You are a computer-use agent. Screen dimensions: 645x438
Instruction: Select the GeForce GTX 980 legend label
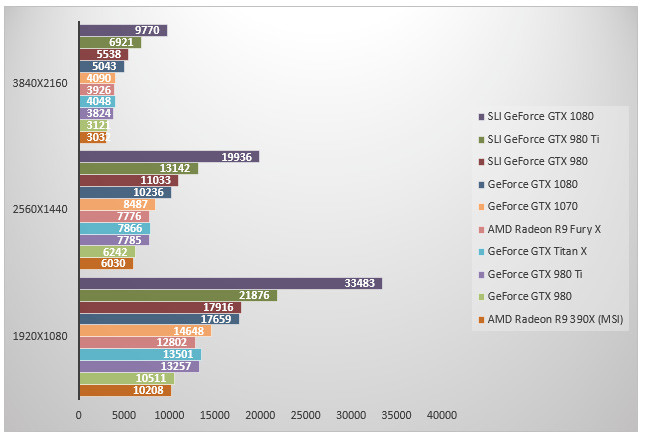point(530,296)
